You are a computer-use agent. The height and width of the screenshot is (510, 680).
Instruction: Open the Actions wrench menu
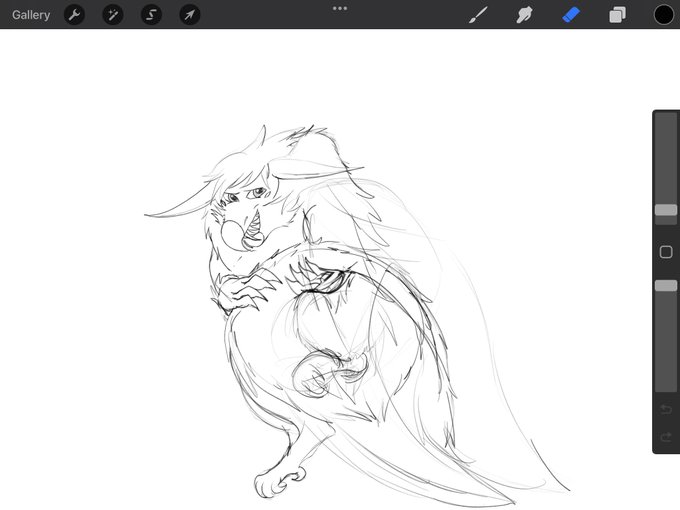point(74,15)
